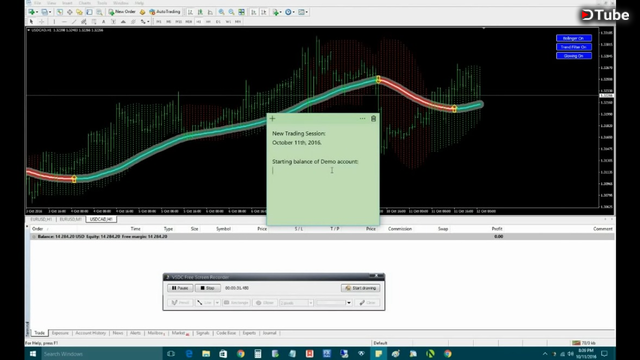The height and width of the screenshot is (360, 640).
Task: Toggle the Glowing On chart button
Action: click(x=574, y=56)
